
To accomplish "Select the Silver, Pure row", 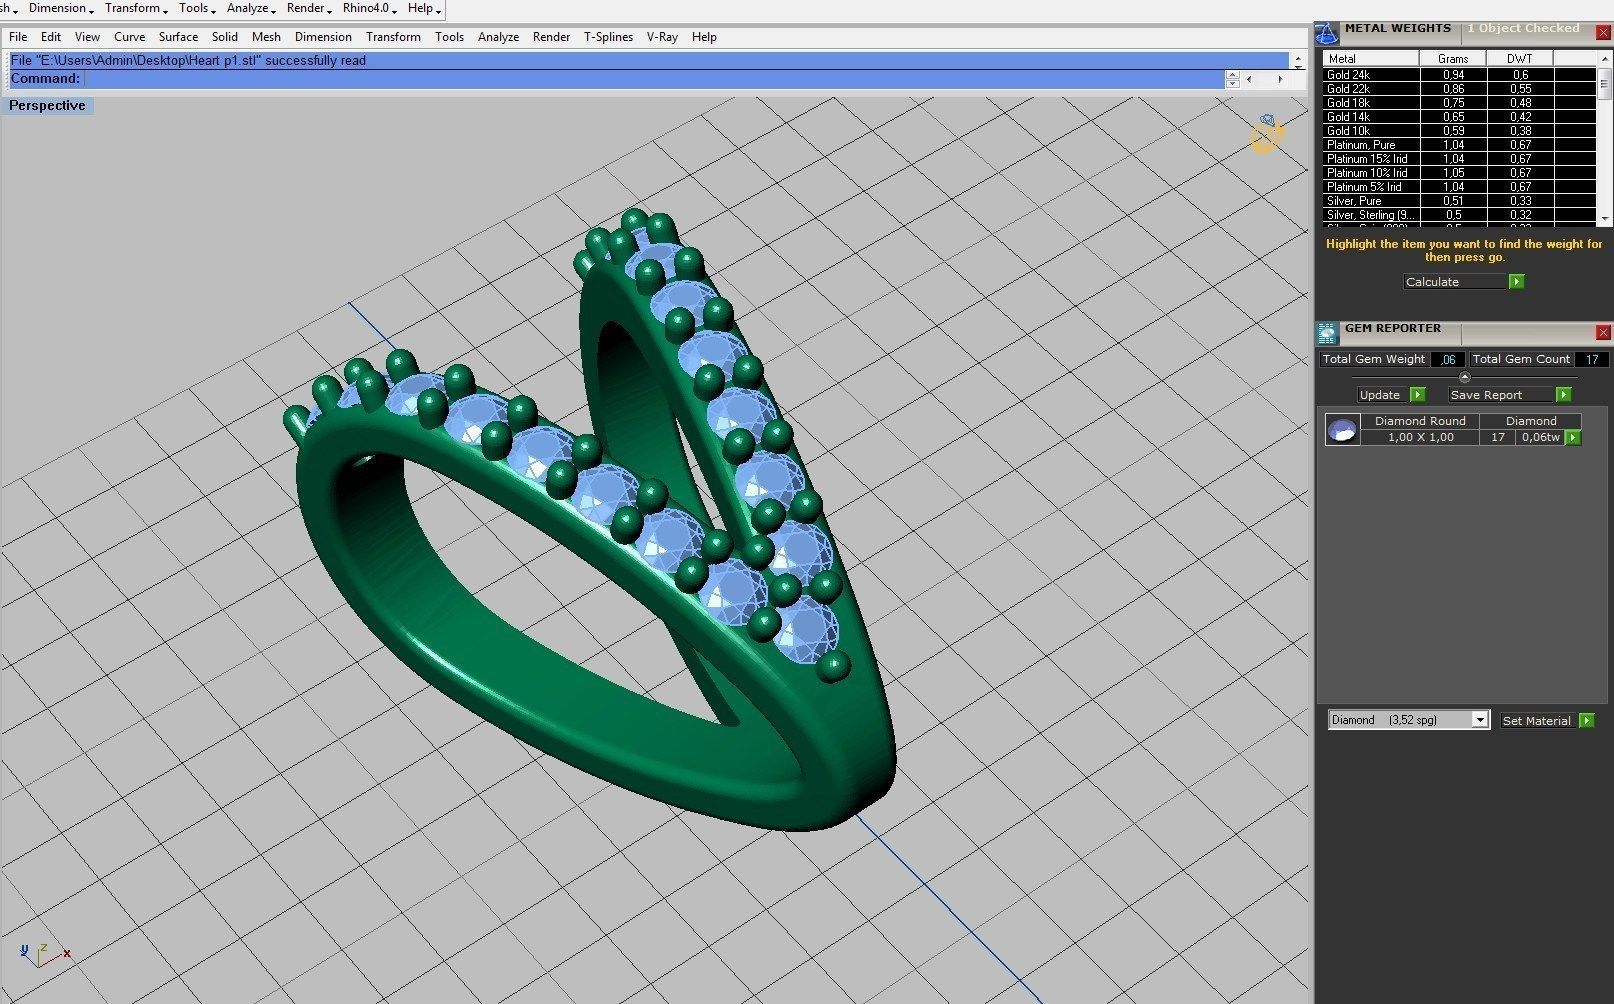I will pos(1459,201).
